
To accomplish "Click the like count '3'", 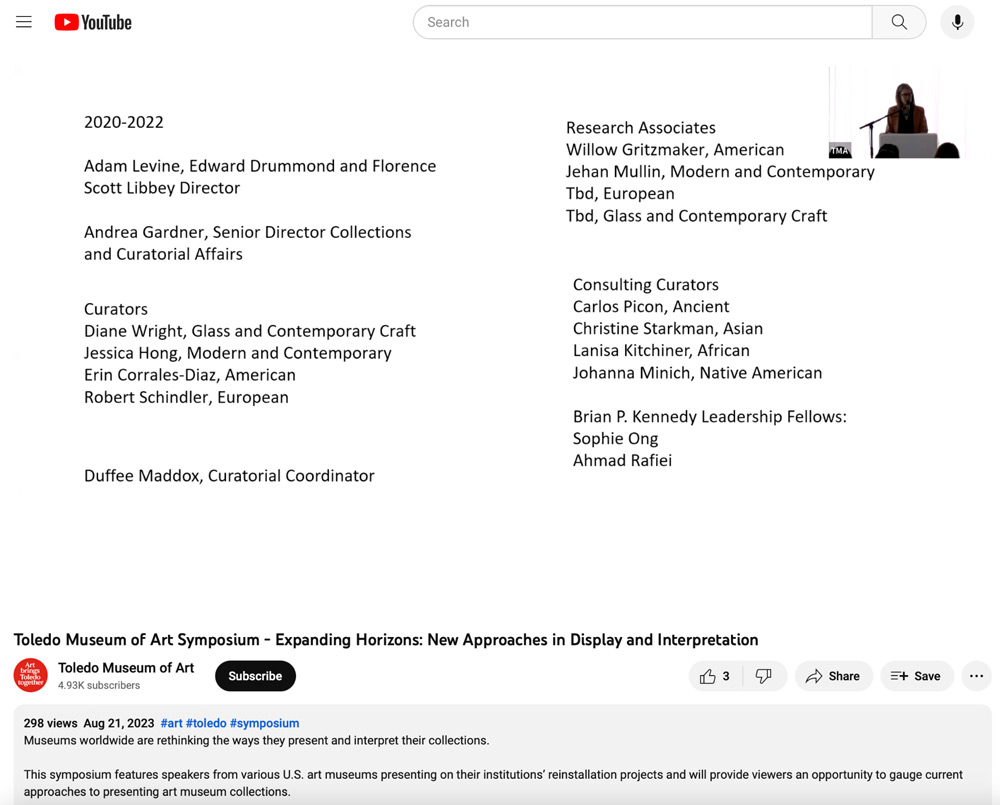I will 726,676.
